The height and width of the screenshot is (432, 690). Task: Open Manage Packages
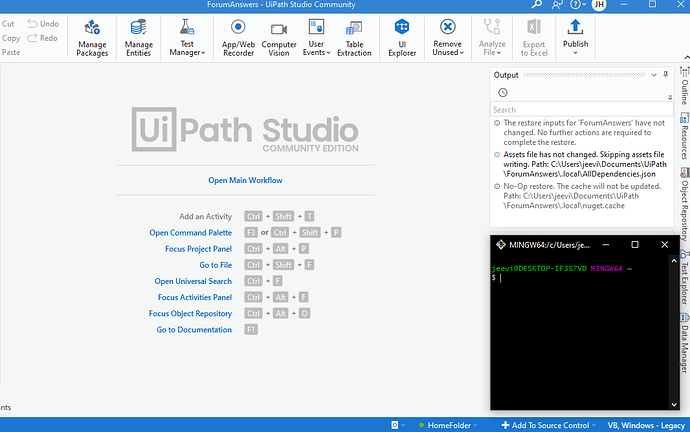click(x=92, y=38)
